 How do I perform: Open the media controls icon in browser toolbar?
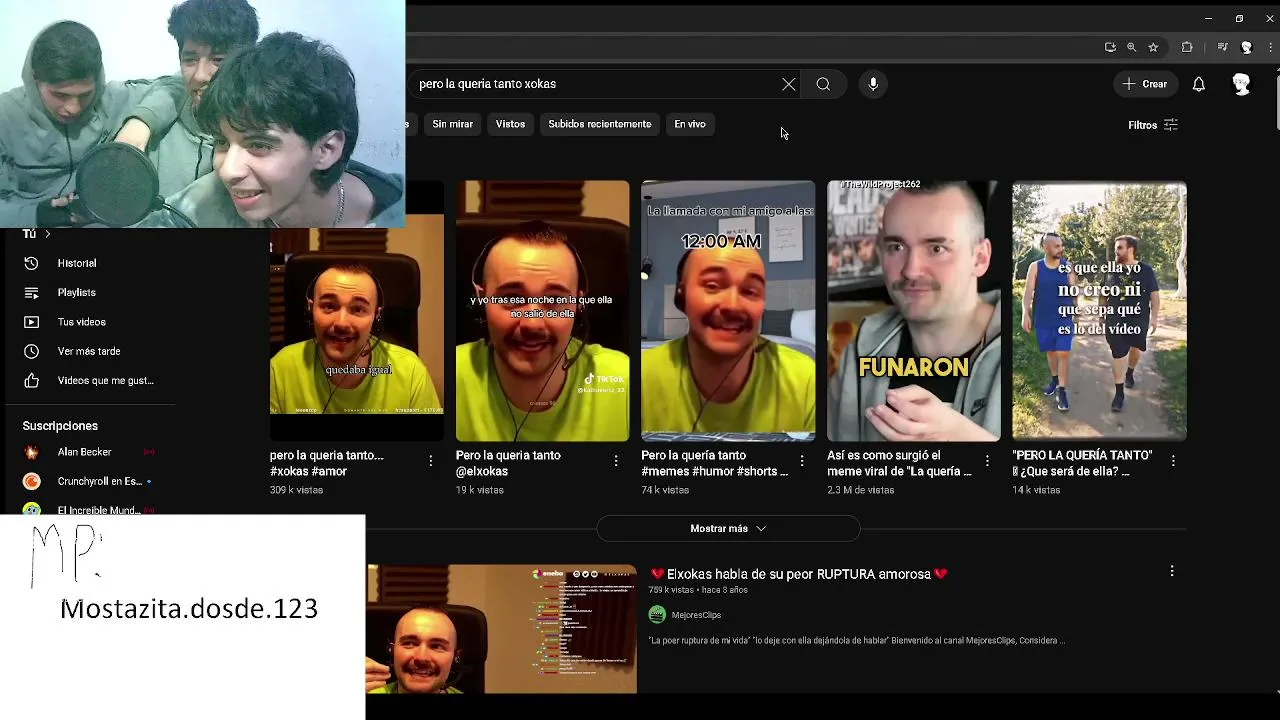(x=1222, y=47)
